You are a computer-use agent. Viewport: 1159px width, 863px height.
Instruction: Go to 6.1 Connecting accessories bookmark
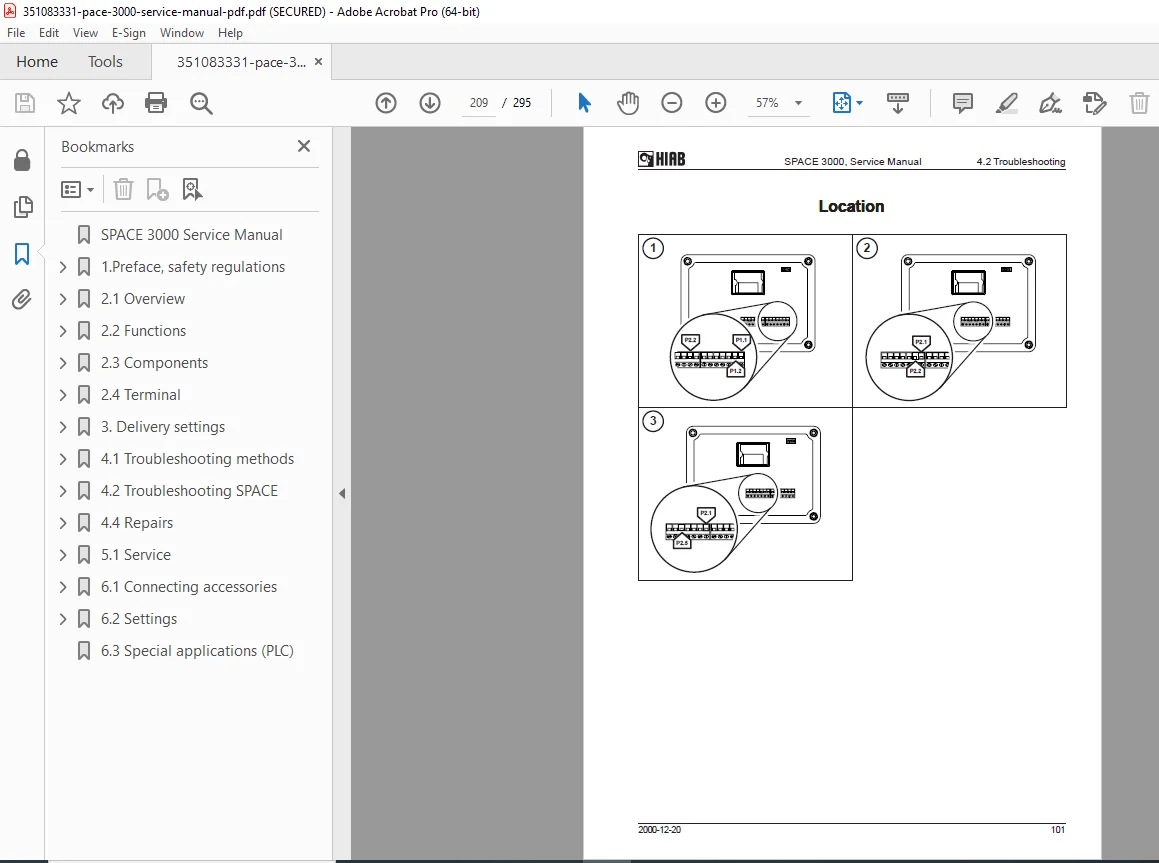188,587
